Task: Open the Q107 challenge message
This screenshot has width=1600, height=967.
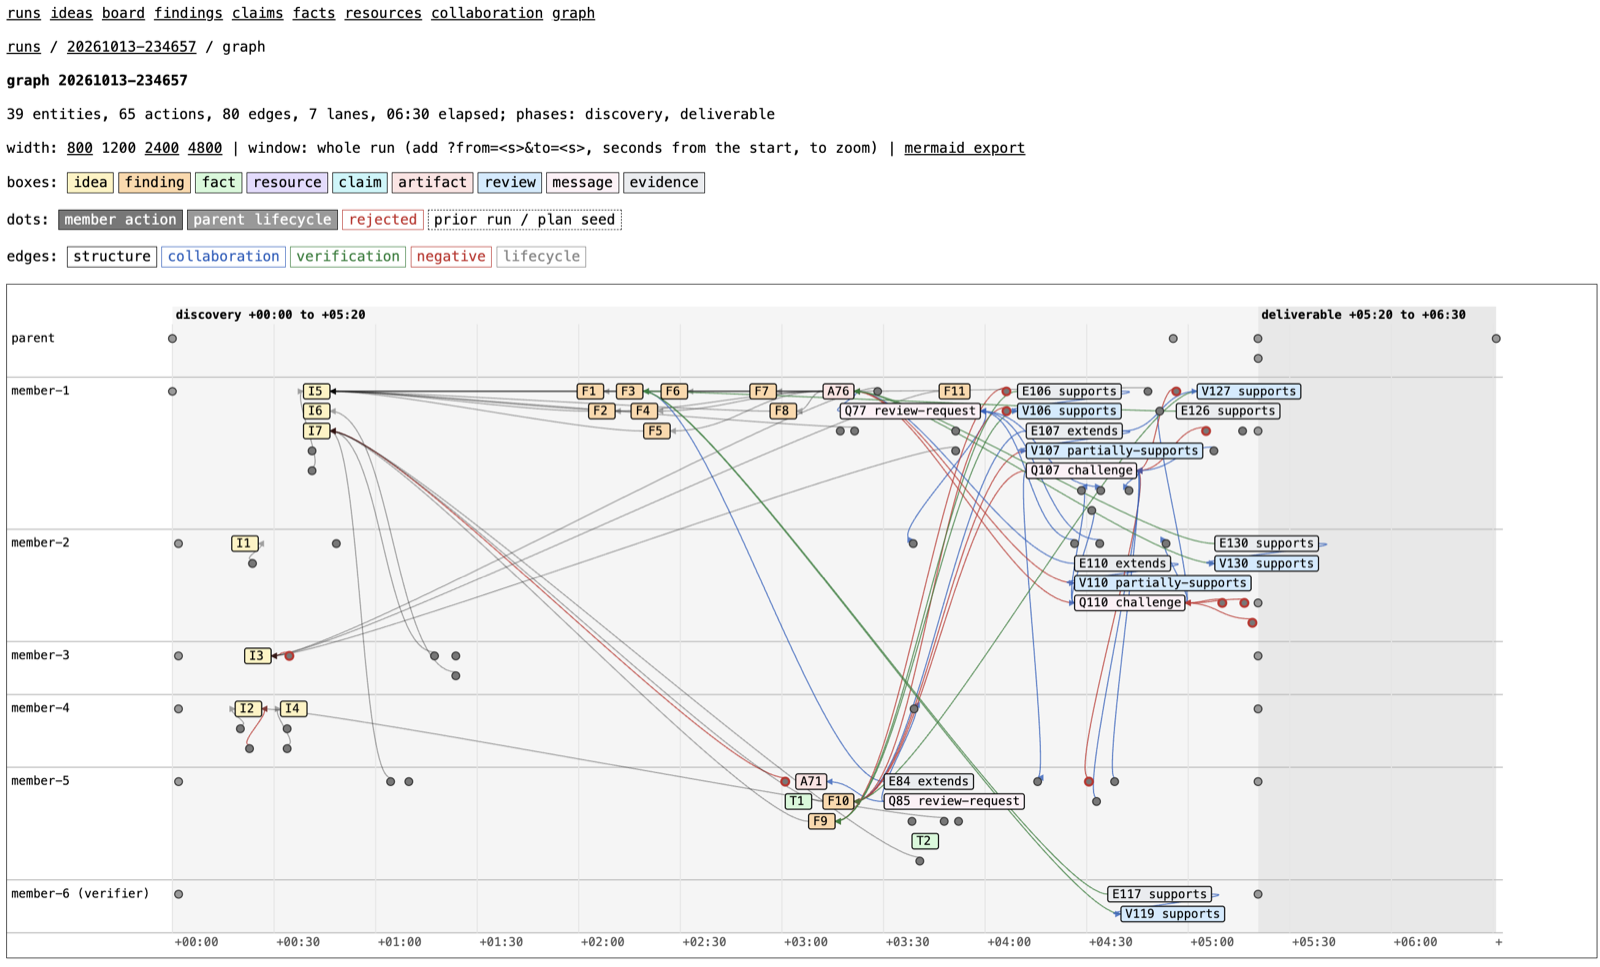Action: pyautogui.click(x=1081, y=470)
